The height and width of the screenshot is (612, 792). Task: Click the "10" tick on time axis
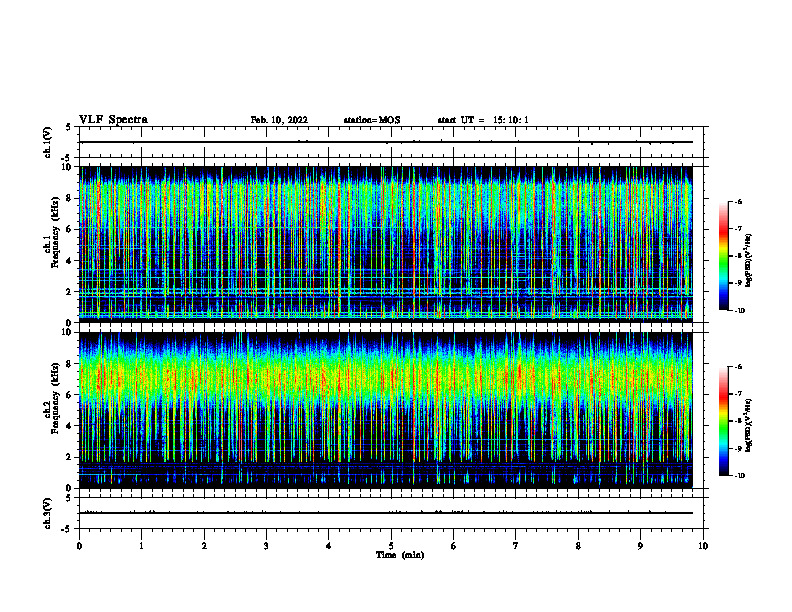[x=703, y=546]
